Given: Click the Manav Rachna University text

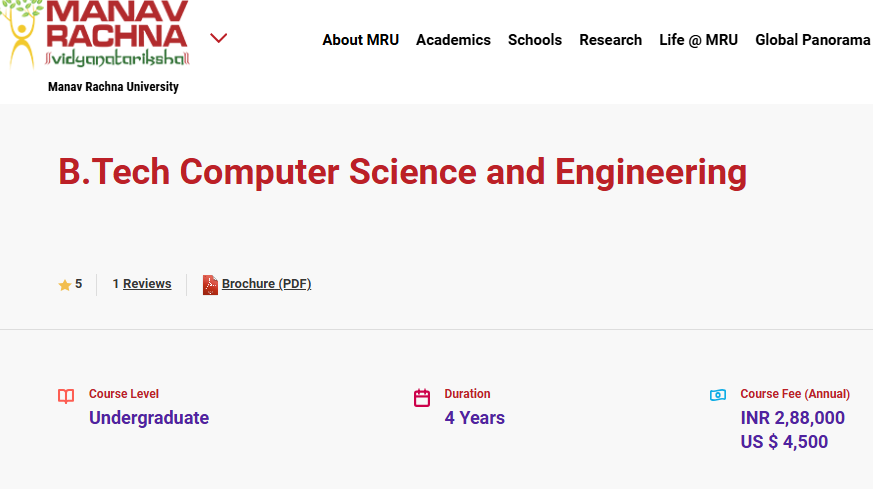Looking at the screenshot, I should [x=113, y=87].
